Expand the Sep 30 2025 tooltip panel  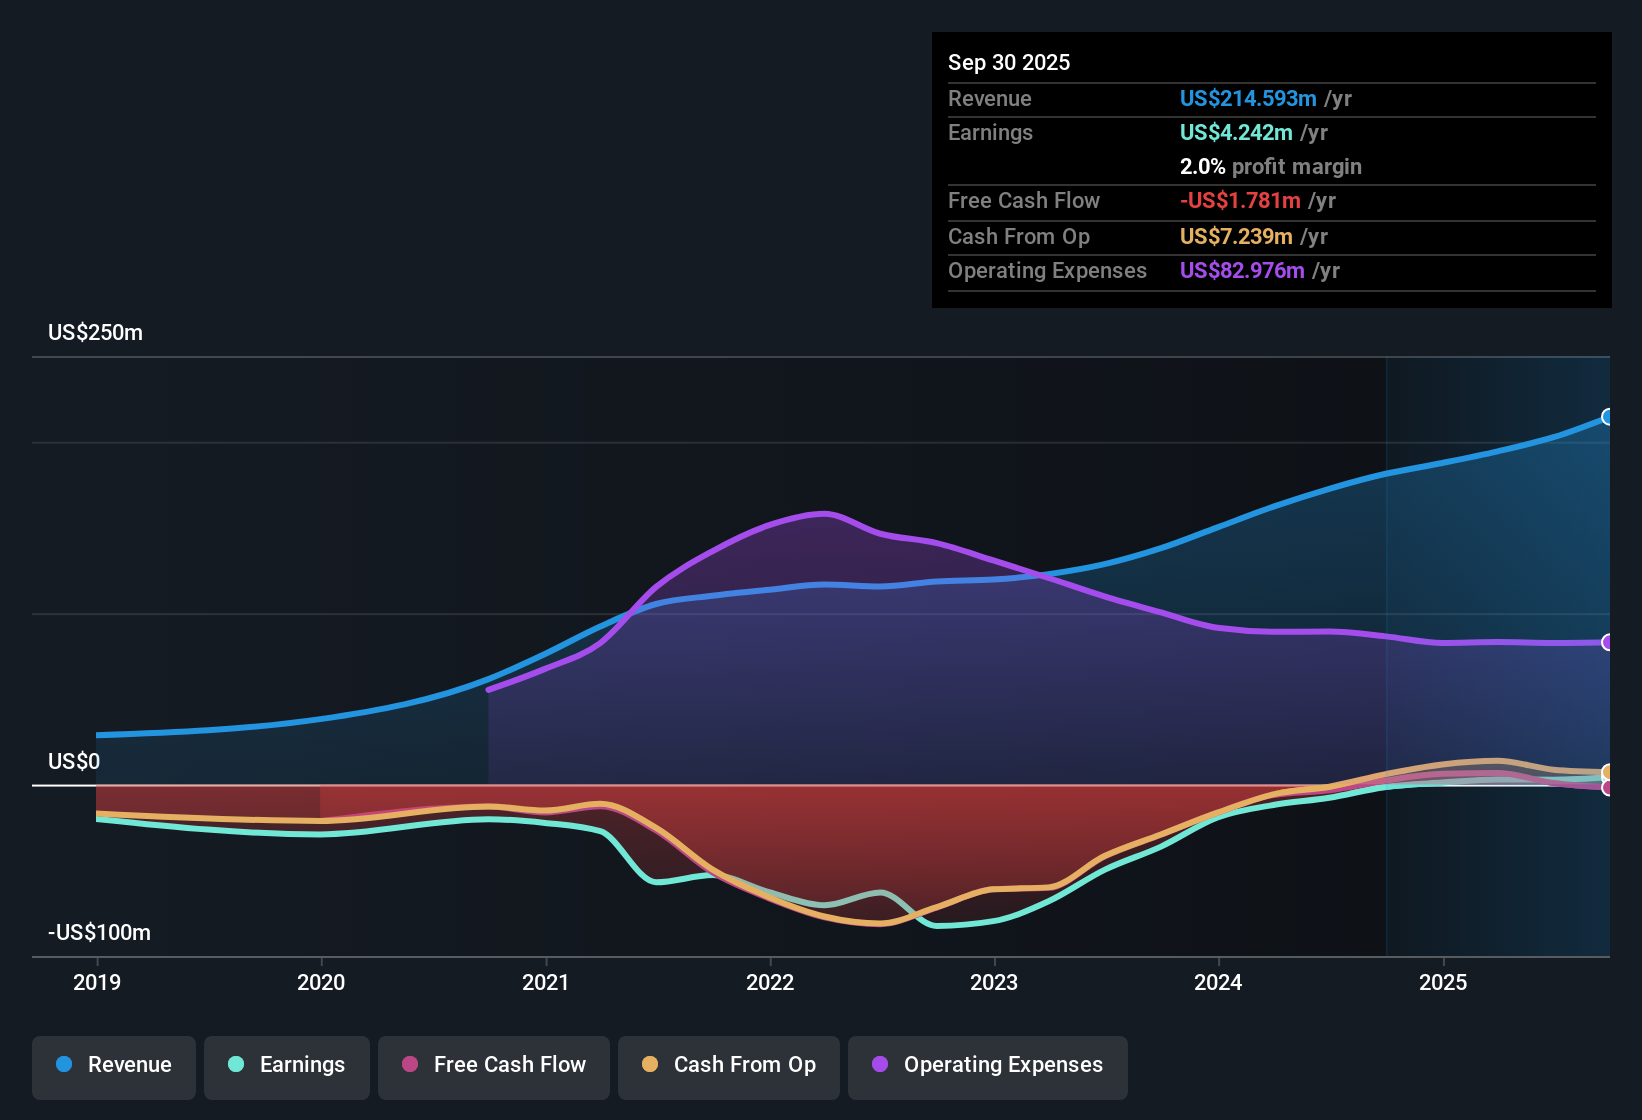(x=1270, y=170)
